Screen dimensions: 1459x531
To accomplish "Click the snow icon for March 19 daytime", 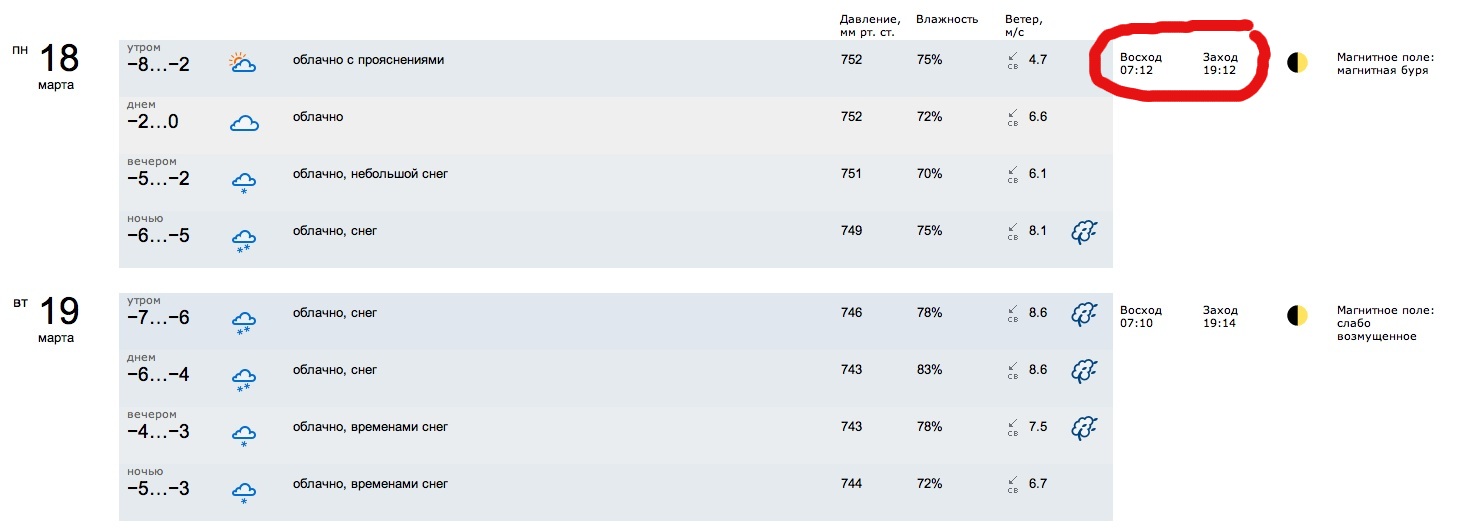I will coord(244,377).
